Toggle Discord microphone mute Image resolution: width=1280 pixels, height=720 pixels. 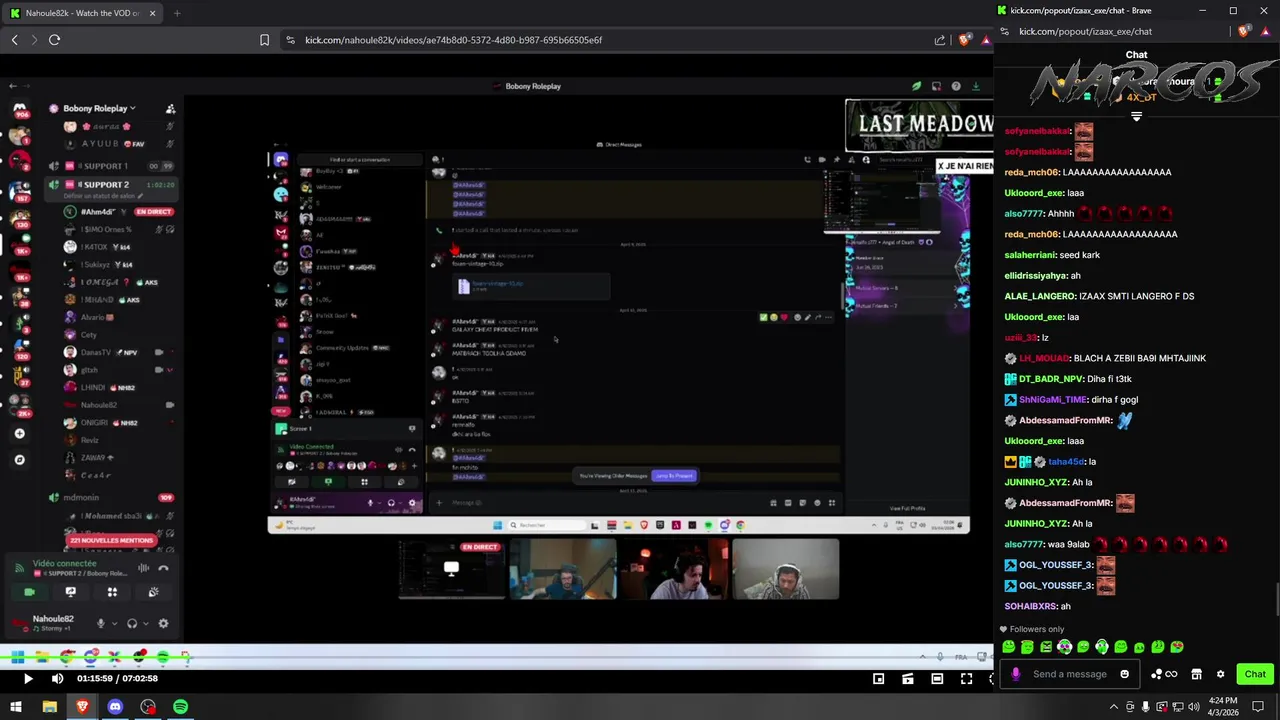click(100, 623)
